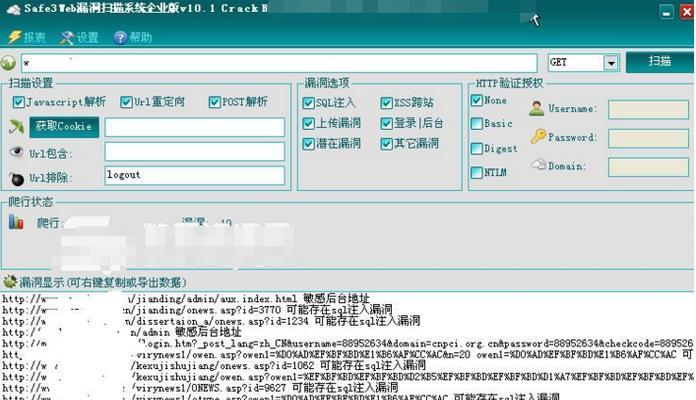Click the bomb icon beside Url排除

tap(16, 178)
